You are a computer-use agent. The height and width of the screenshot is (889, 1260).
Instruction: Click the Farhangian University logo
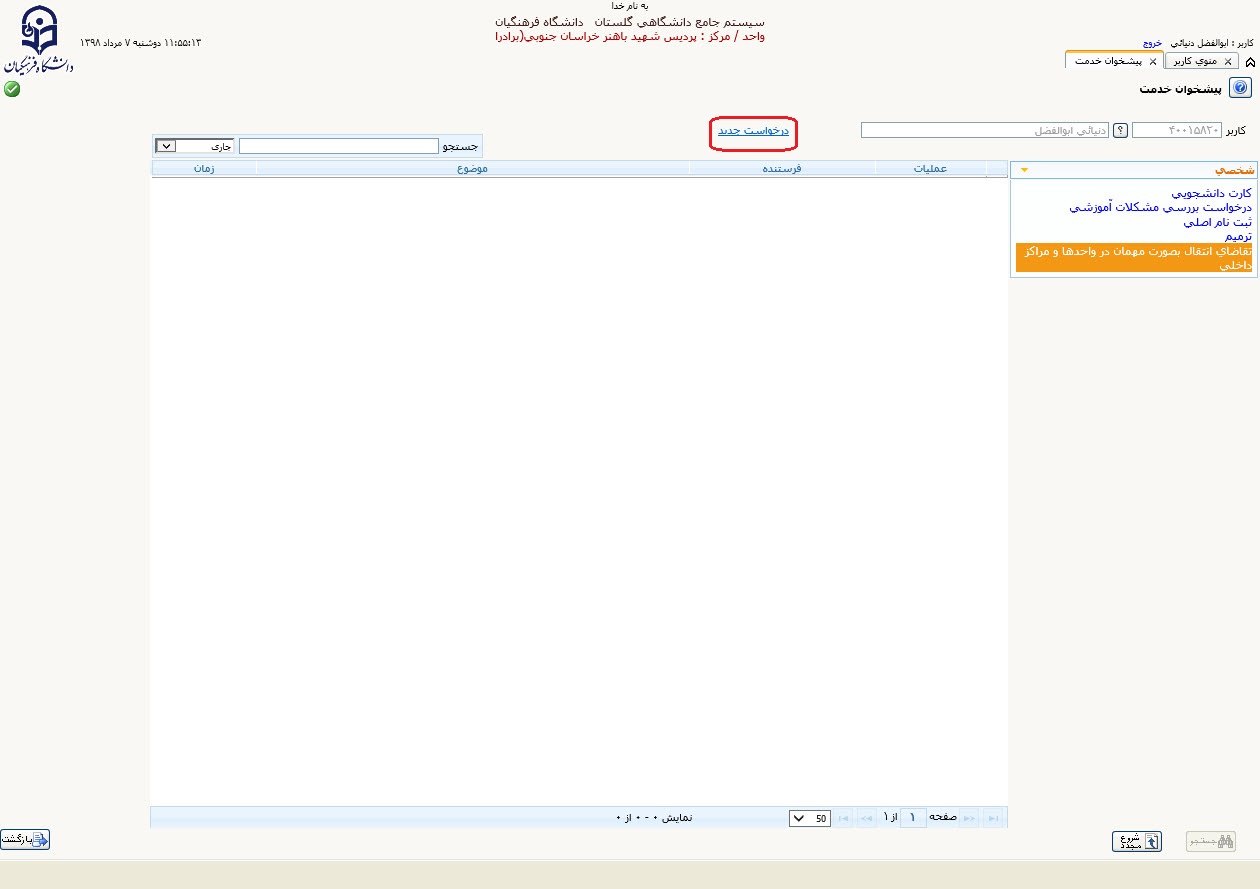[38, 41]
